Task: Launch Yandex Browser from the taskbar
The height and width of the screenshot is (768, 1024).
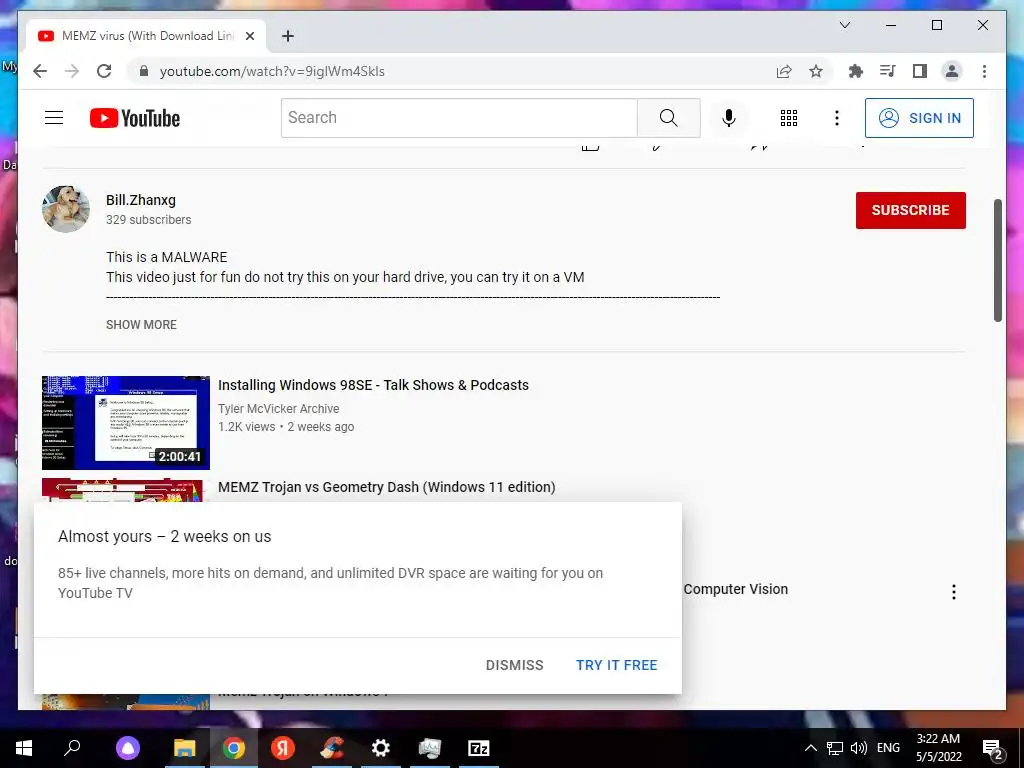Action: coord(283,748)
